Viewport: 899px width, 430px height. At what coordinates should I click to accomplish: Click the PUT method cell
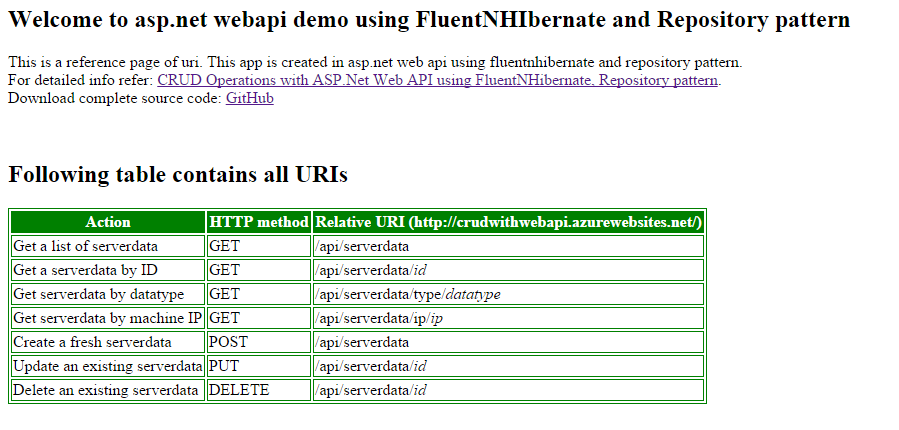pyautogui.click(x=259, y=366)
